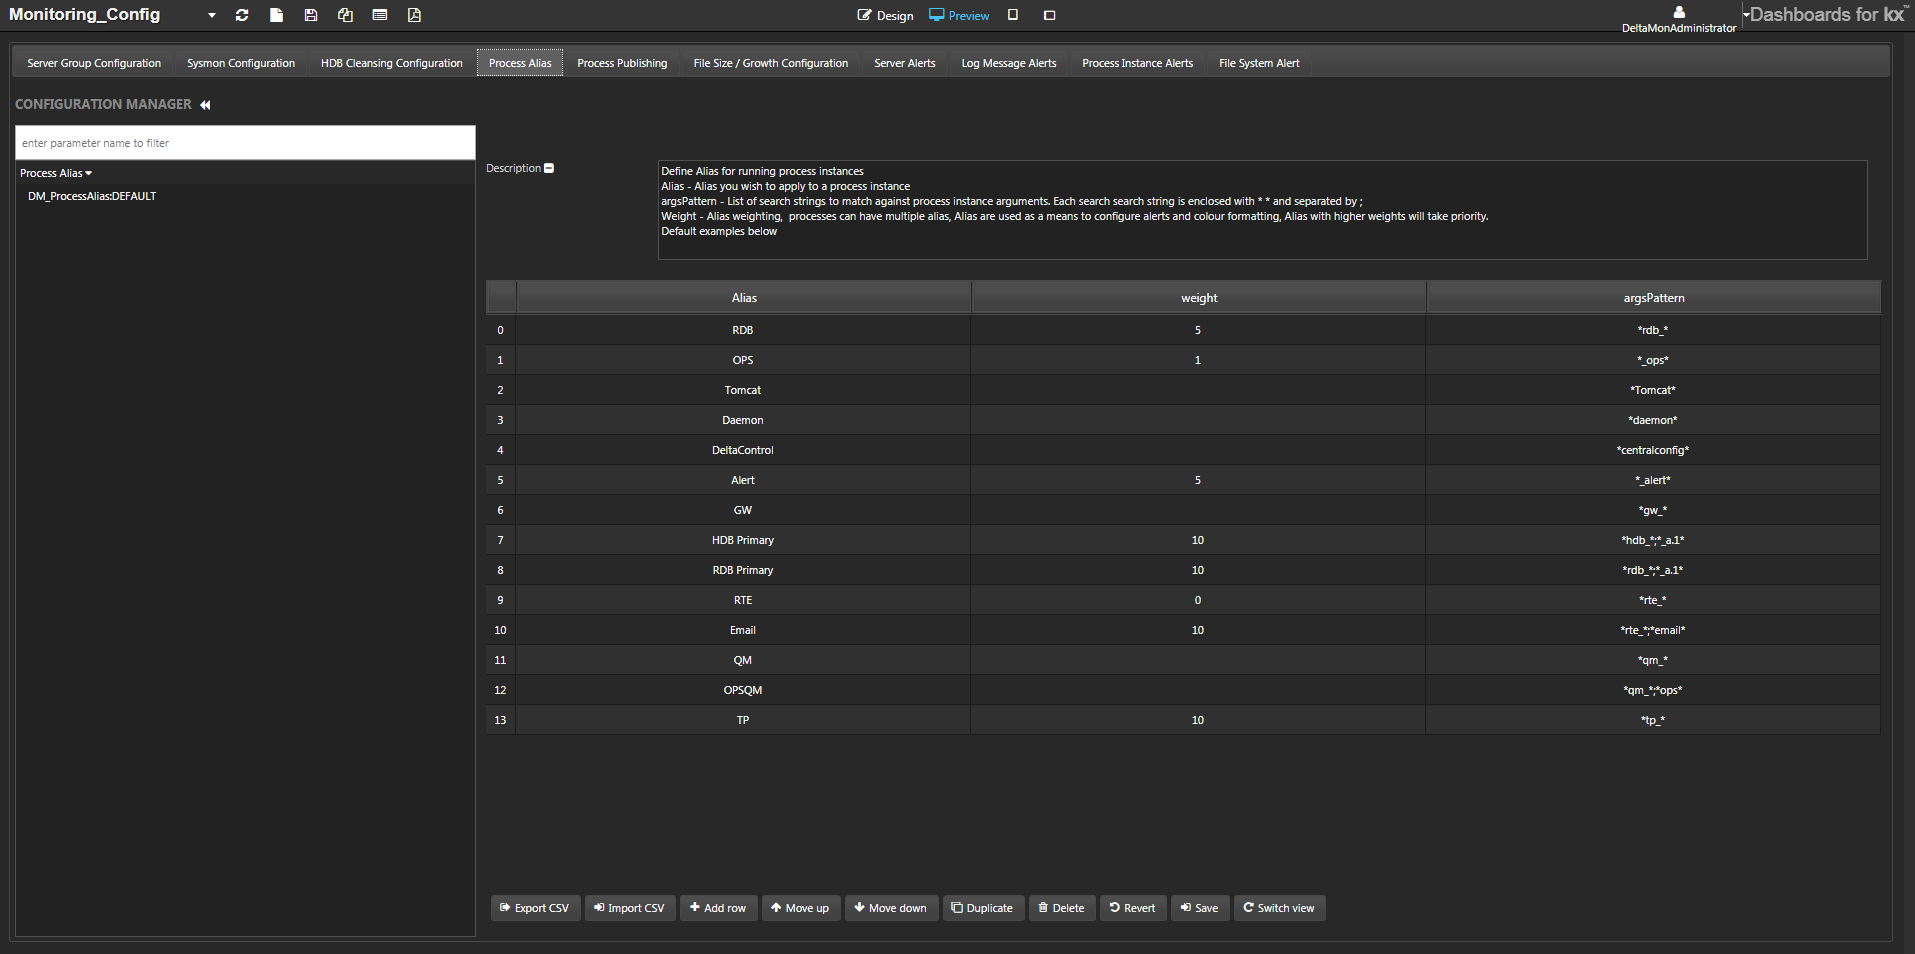Viewport: 1915px width, 954px height.
Task: Open the dashboard properties list icon
Action: [x=380, y=15]
